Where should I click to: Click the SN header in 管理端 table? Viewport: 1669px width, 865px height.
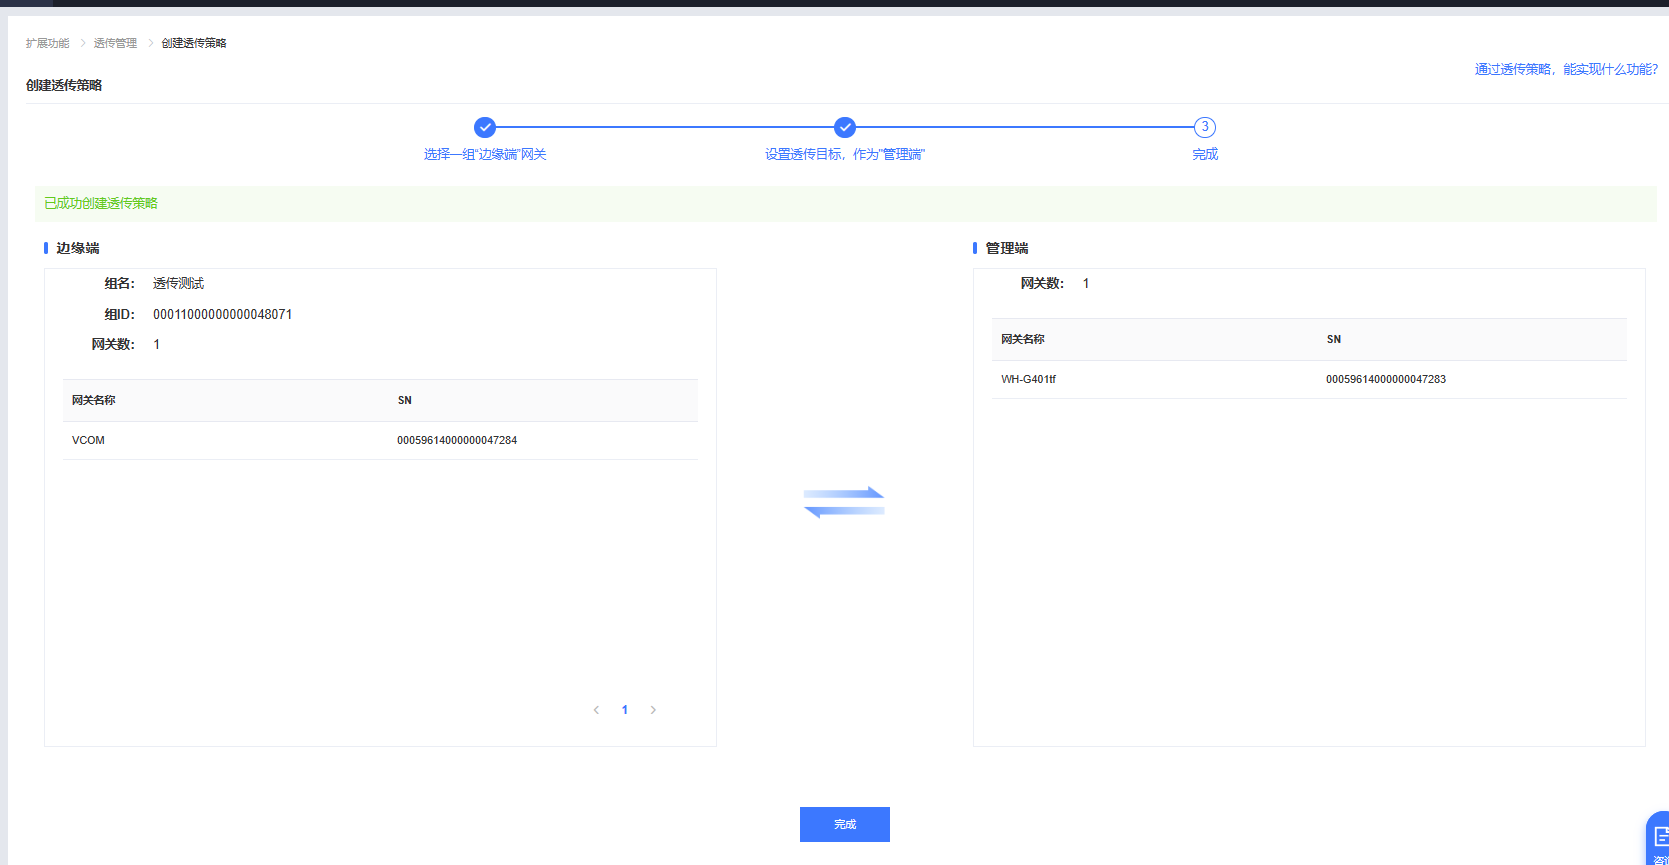1334,339
